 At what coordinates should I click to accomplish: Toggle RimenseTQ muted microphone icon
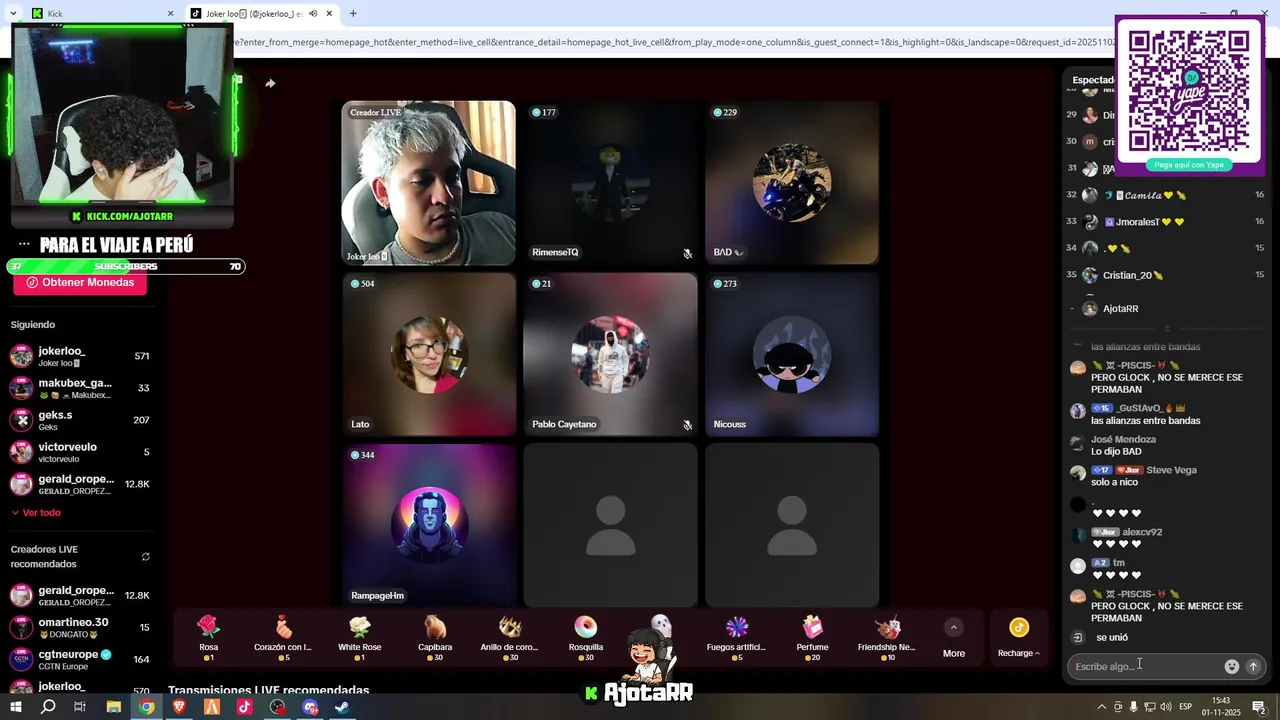click(687, 253)
